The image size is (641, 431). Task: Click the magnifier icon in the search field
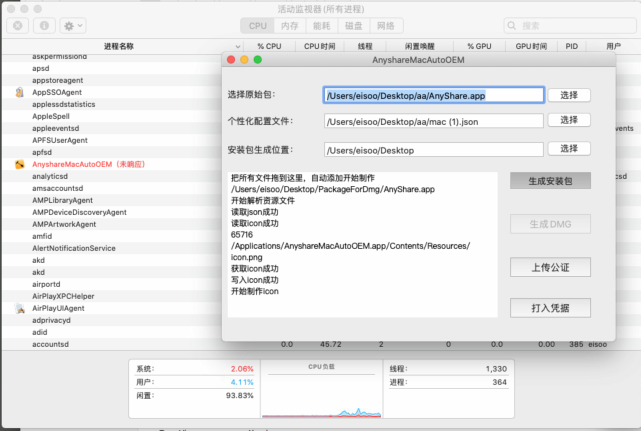point(511,26)
